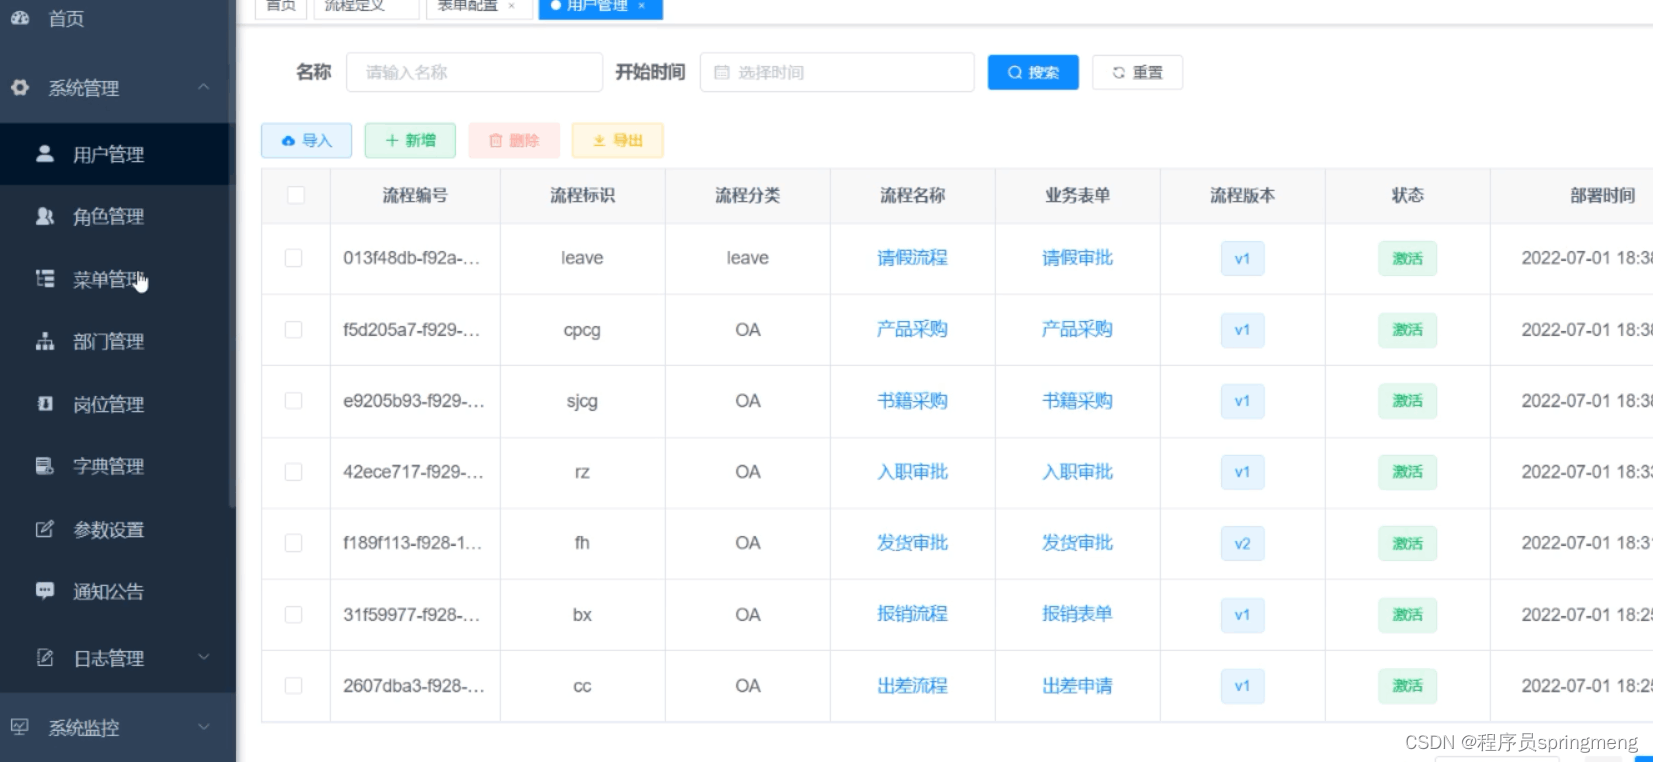Screen dimensions: 1653x762
Task: Click the green 新增 button
Action: (x=410, y=140)
